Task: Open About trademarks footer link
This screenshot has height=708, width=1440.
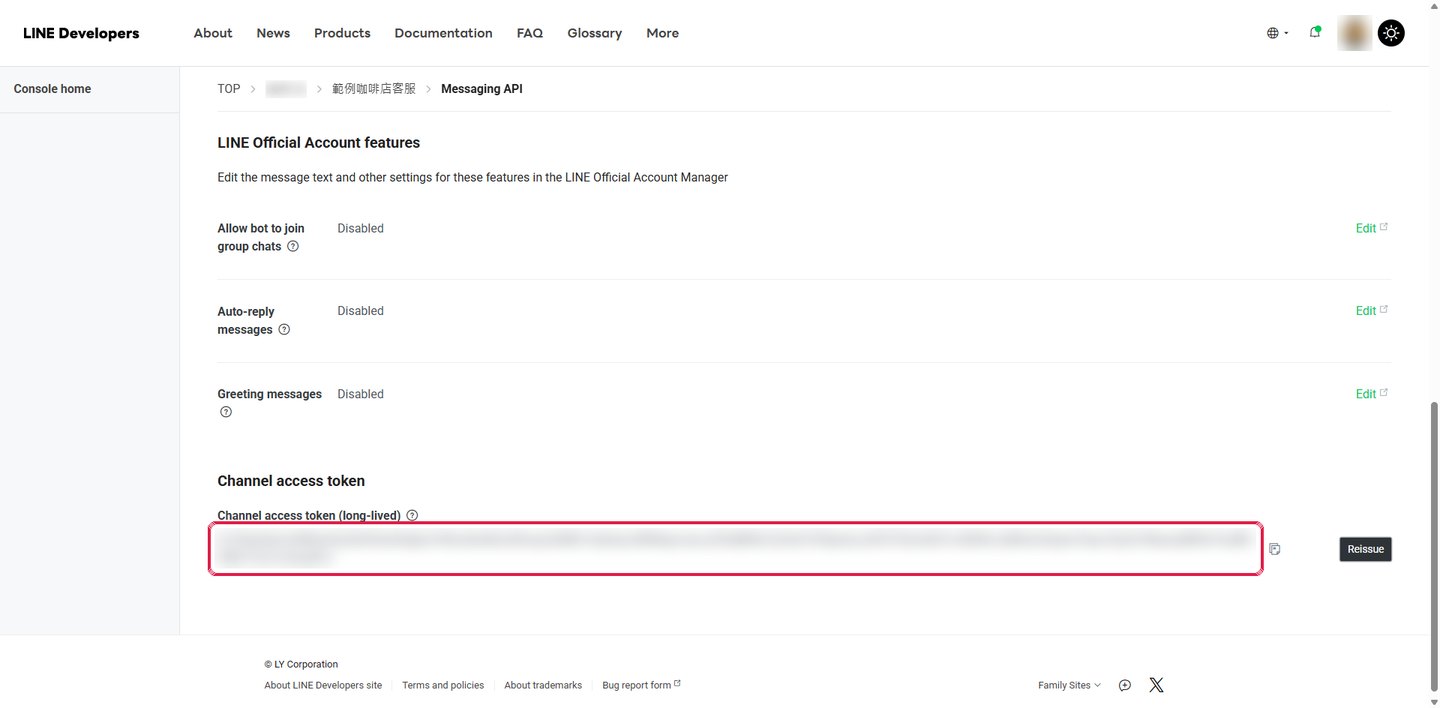Action: 543,685
